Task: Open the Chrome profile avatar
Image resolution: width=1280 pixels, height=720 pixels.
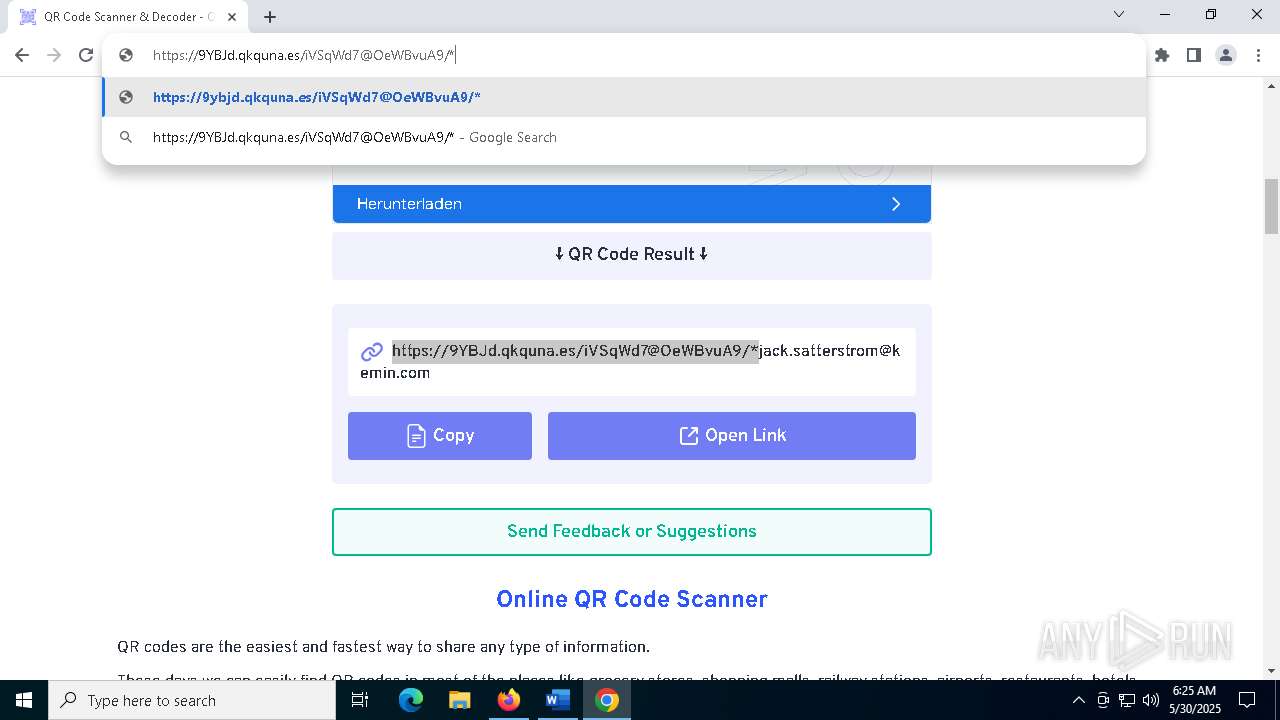Action: pyautogui.click(x=1225, y=55)
